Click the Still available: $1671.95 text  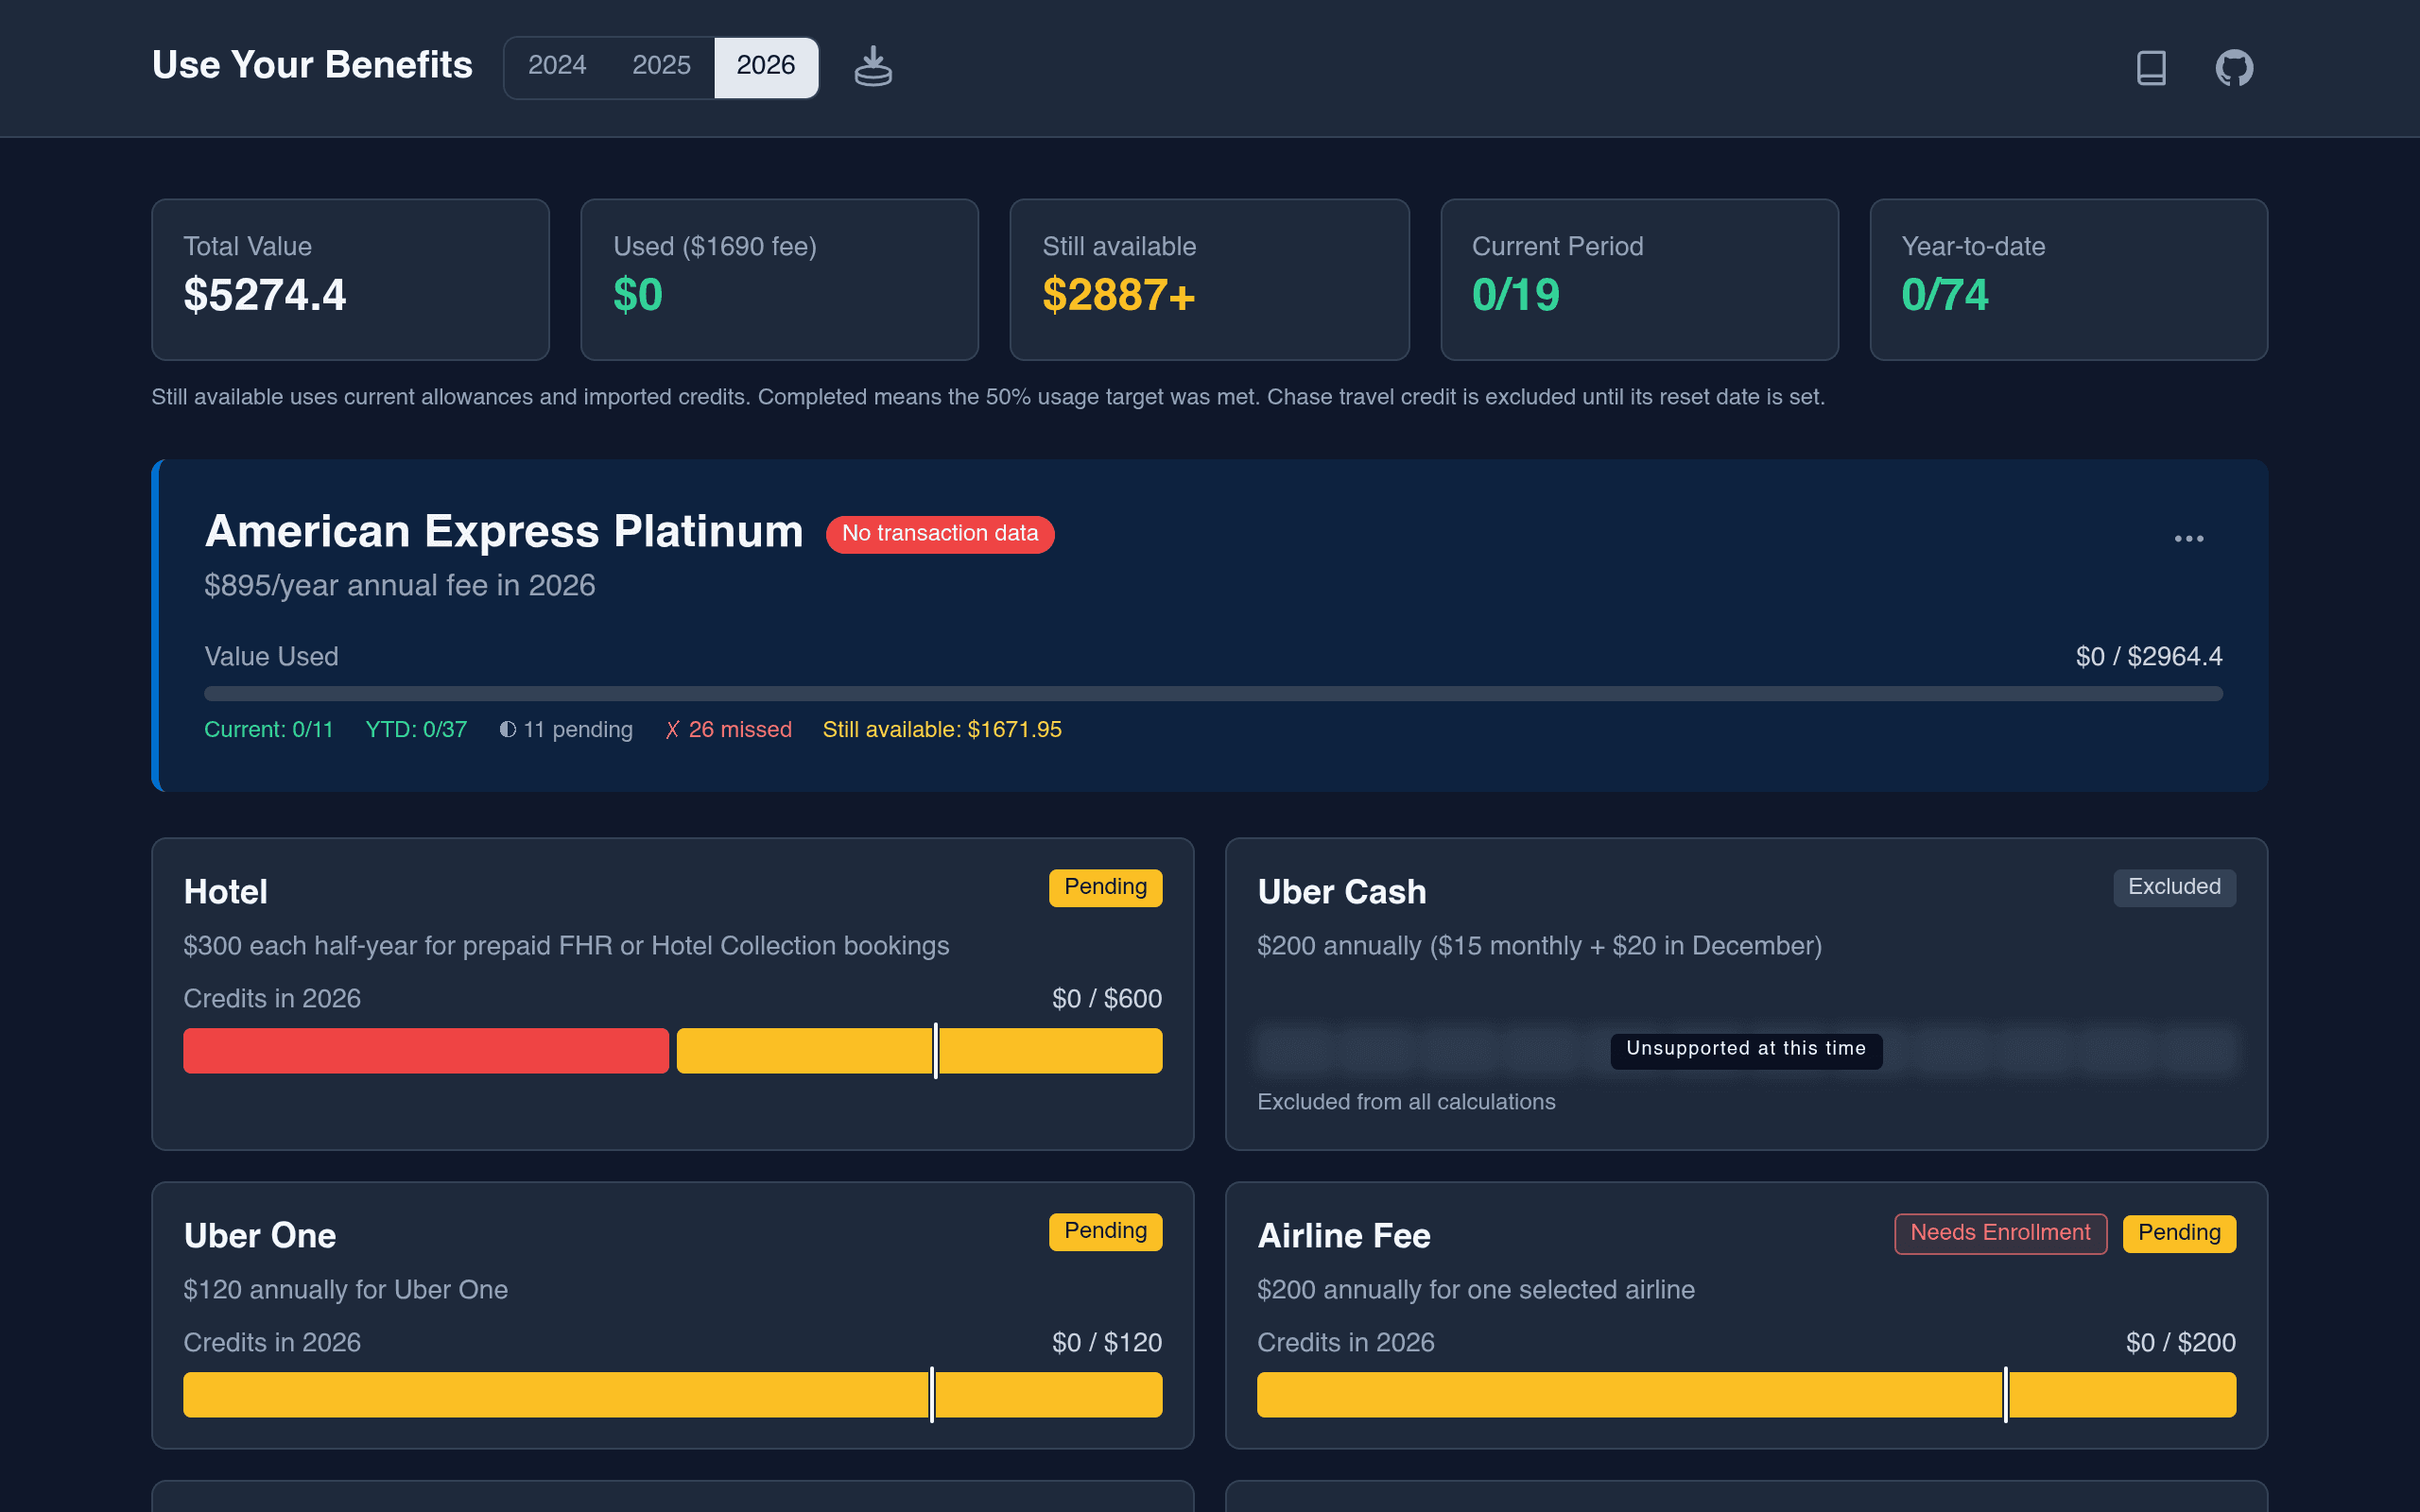coord(942,730)
